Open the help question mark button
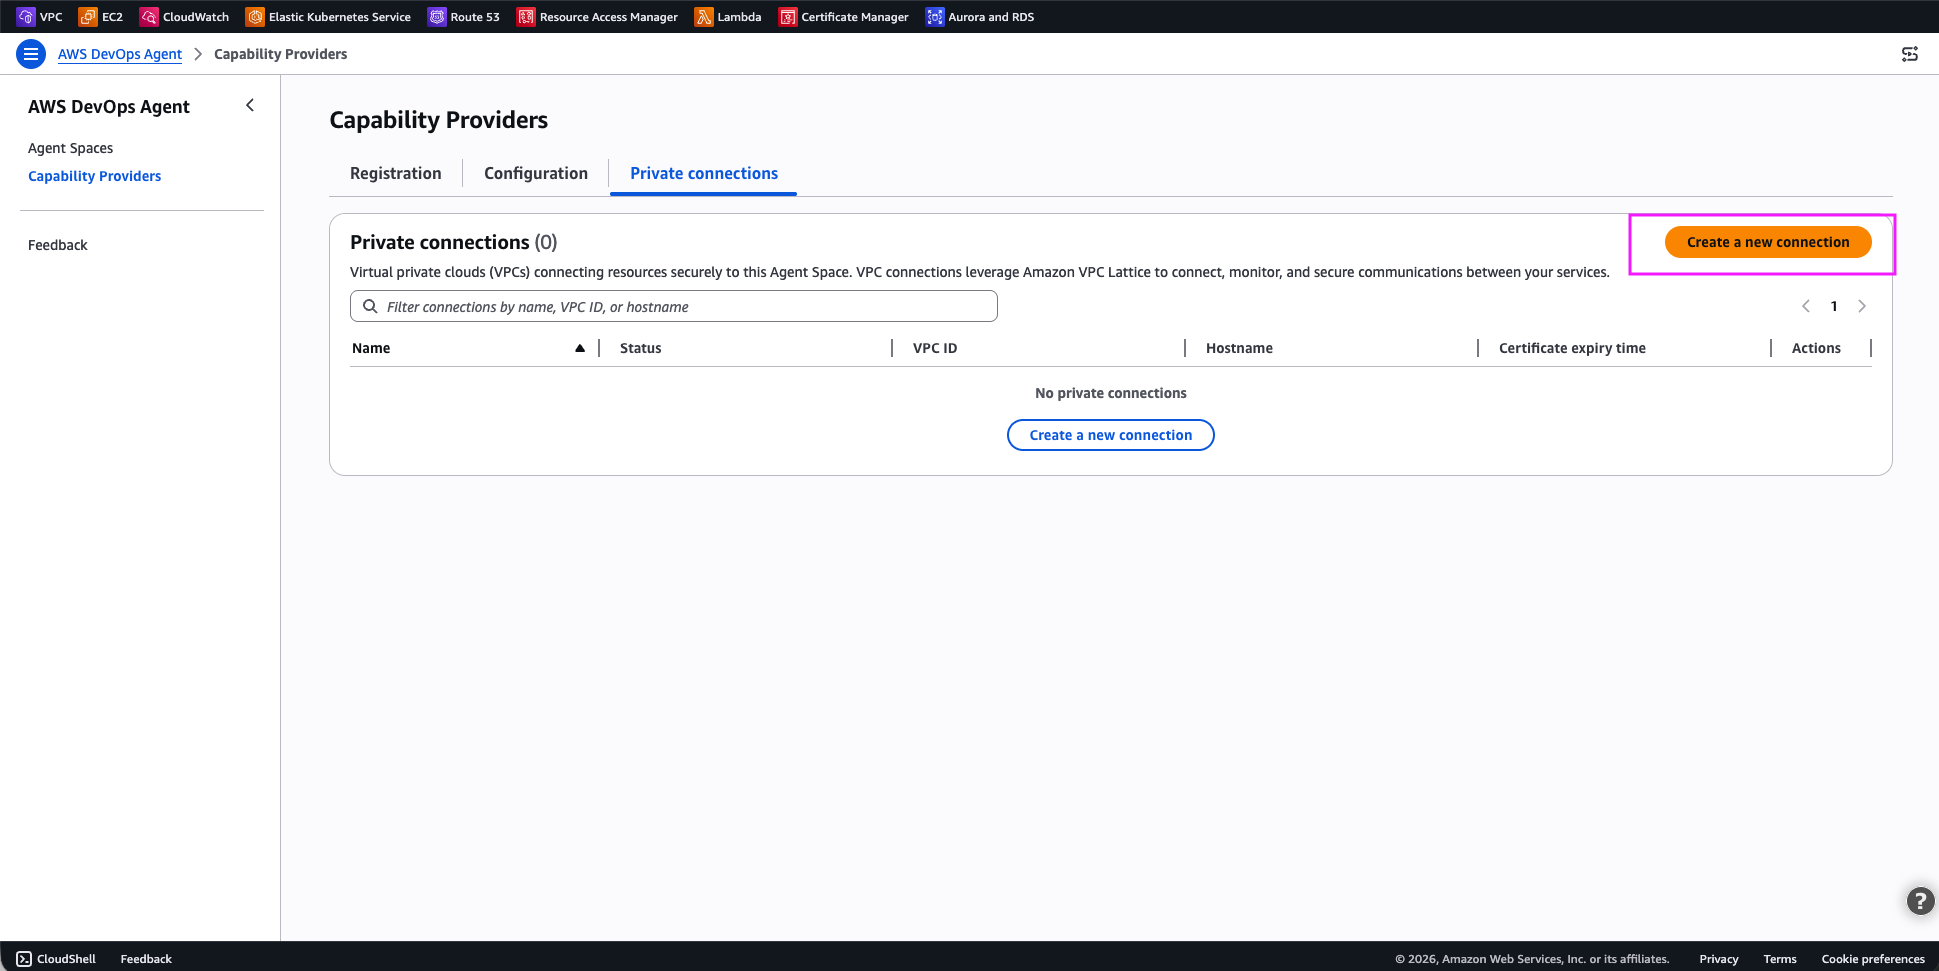Image resolution: width=1939 pixels, height=971 pixels. (x=1920, y=901)
